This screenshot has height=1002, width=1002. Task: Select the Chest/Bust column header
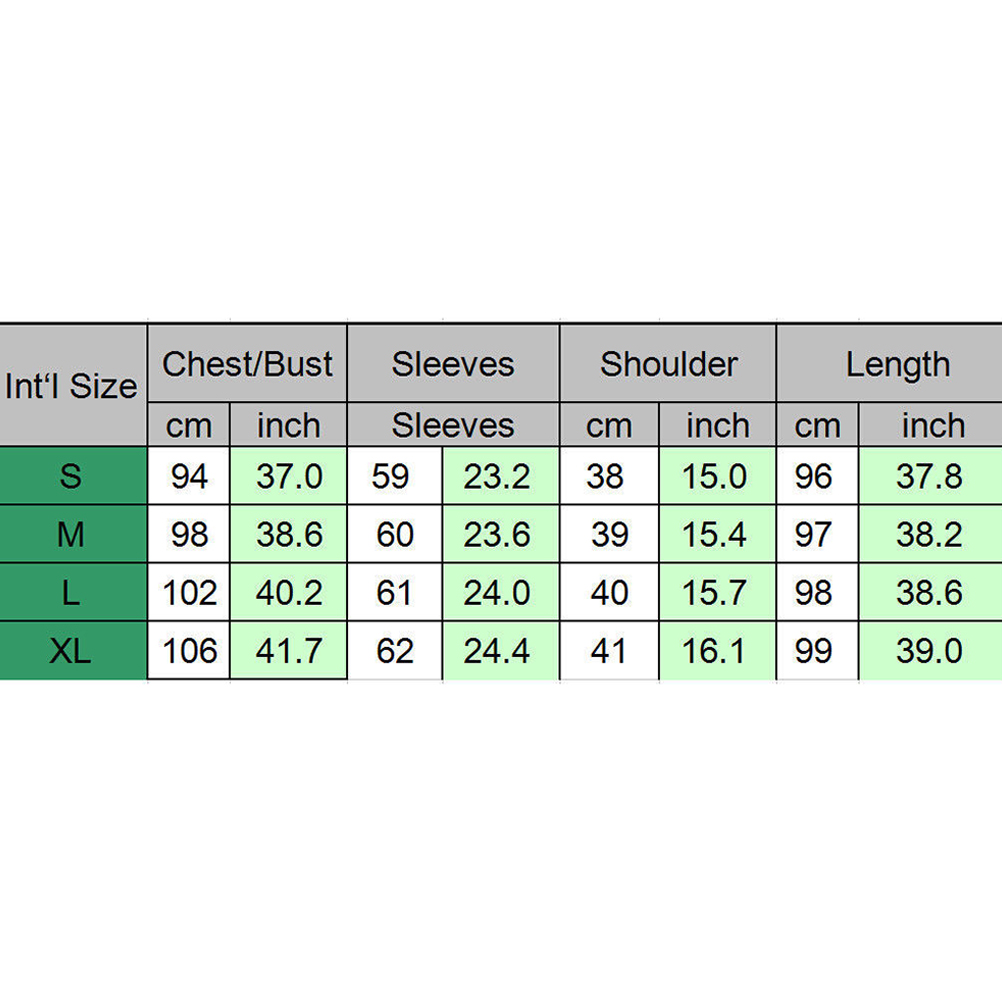click(x=247, y=364)
